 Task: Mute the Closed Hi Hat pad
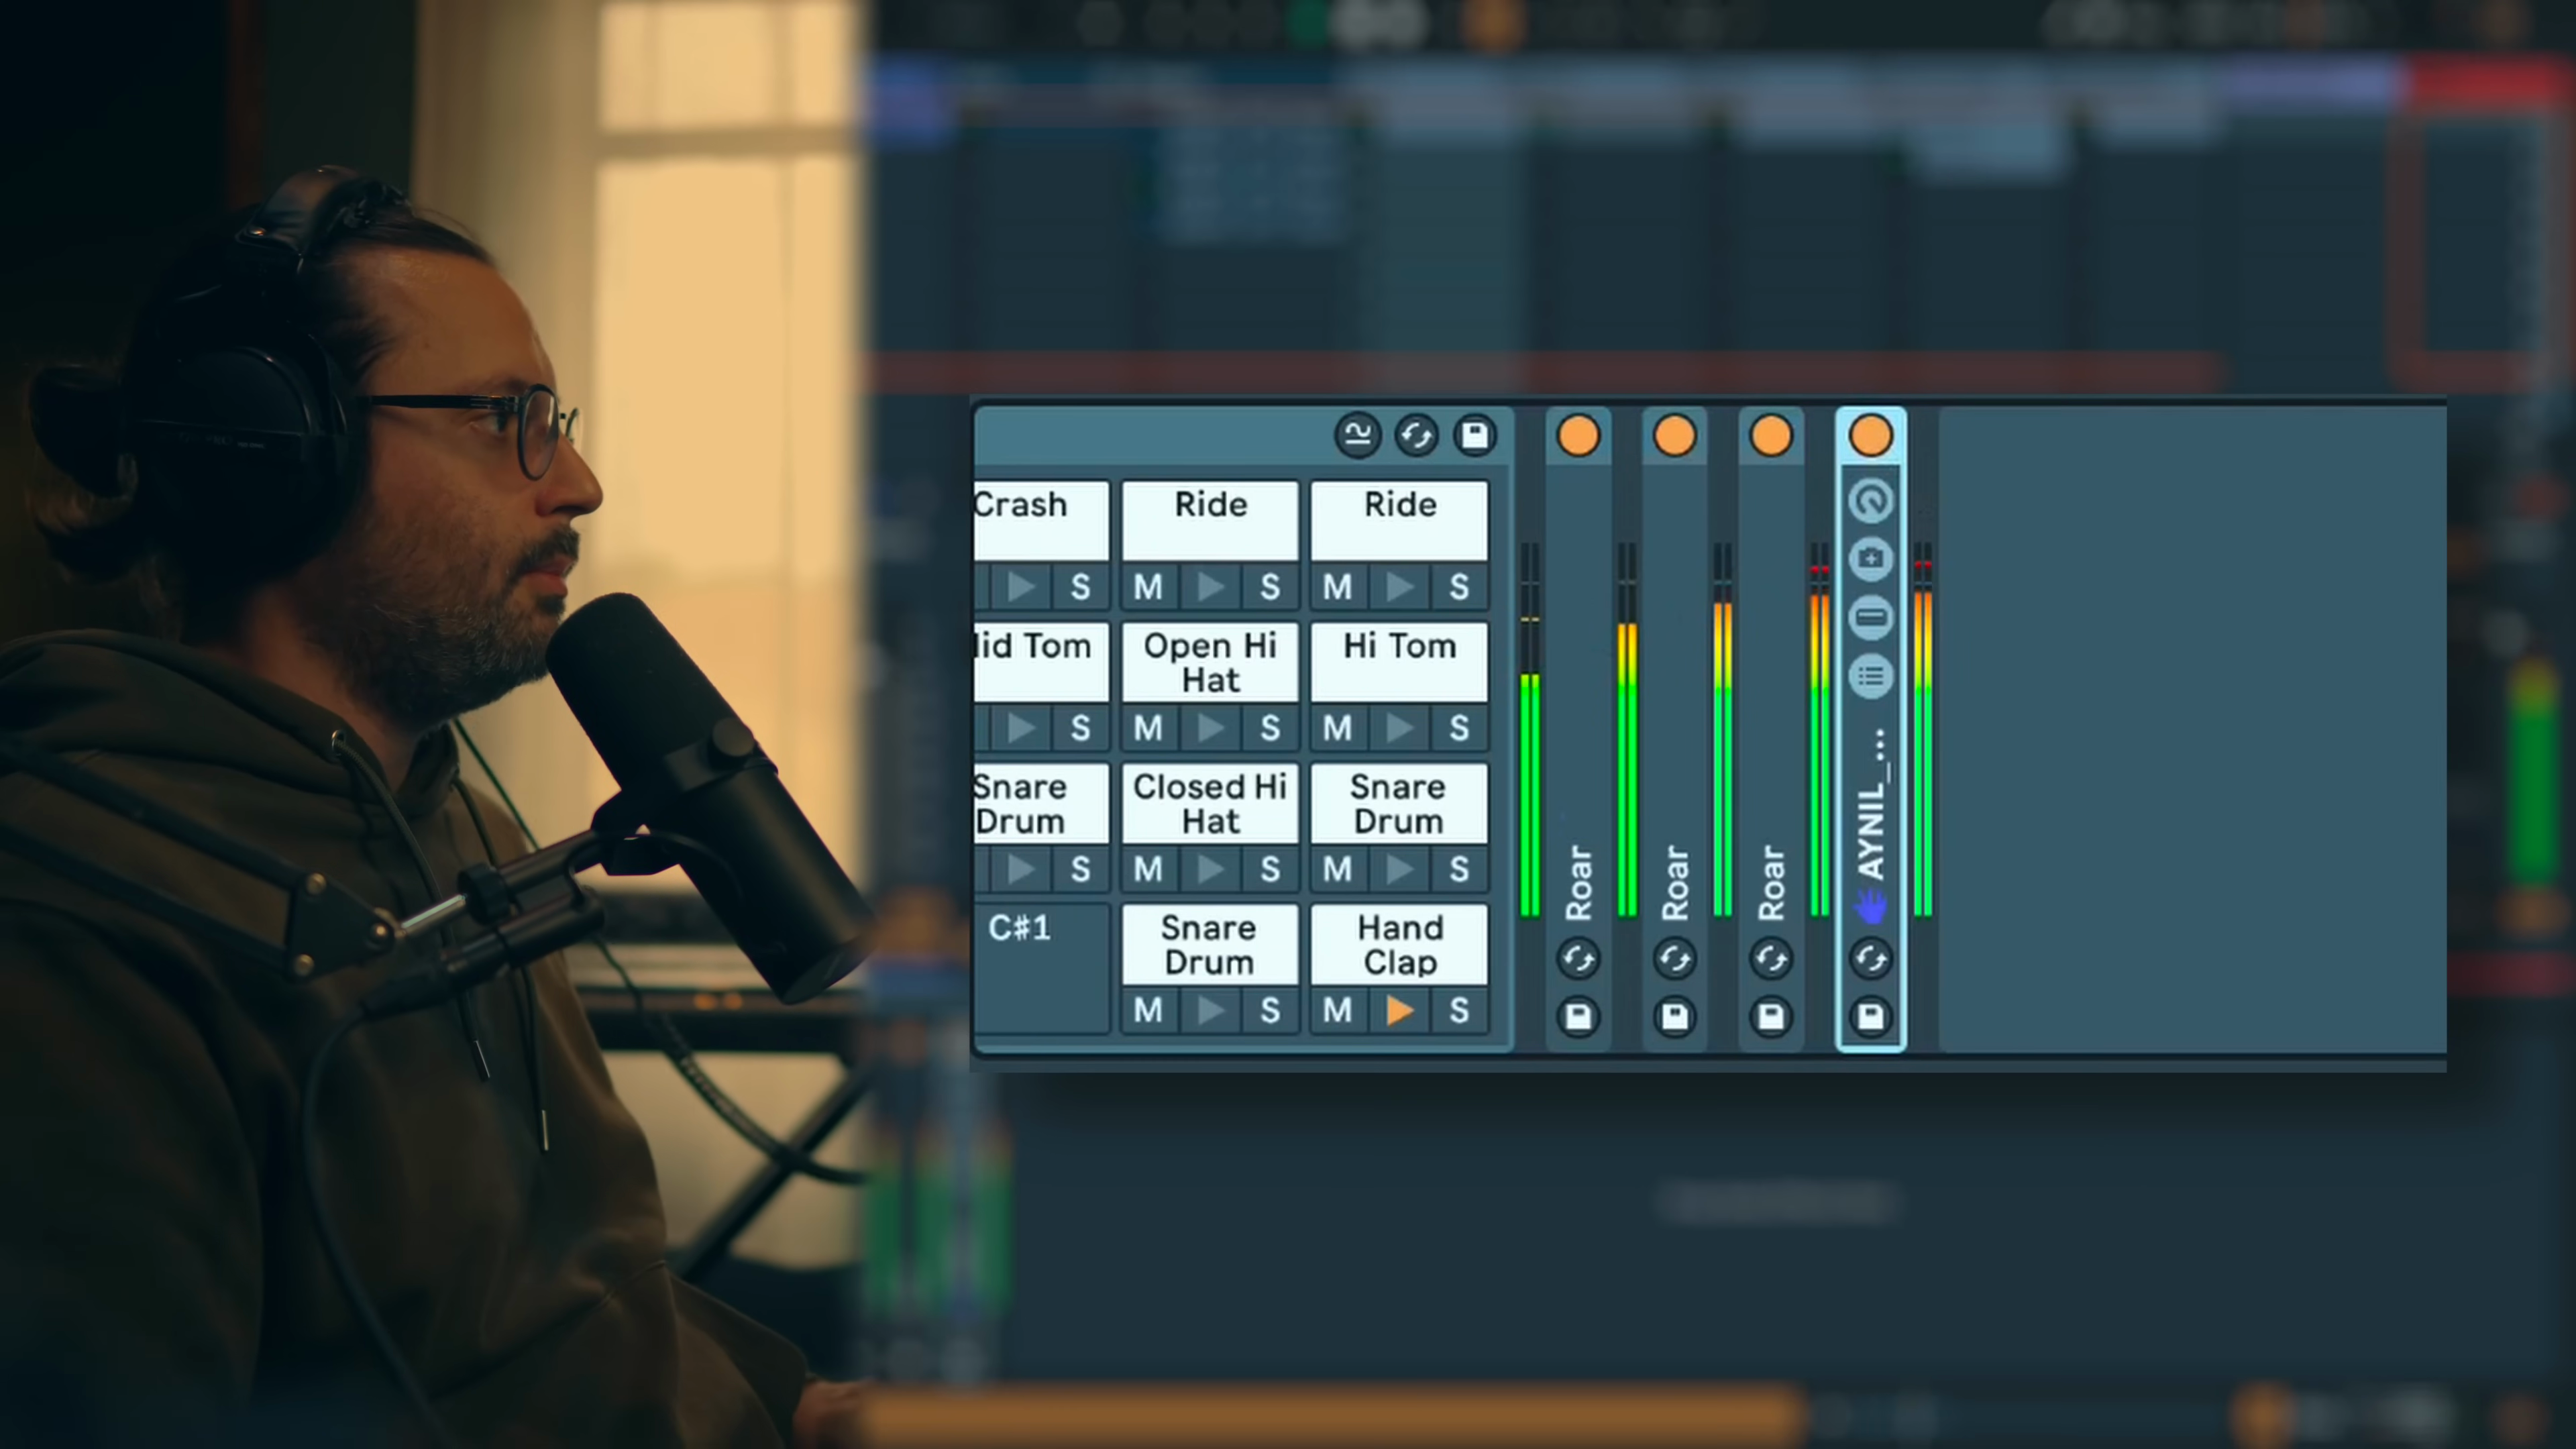pos(1148,869)
